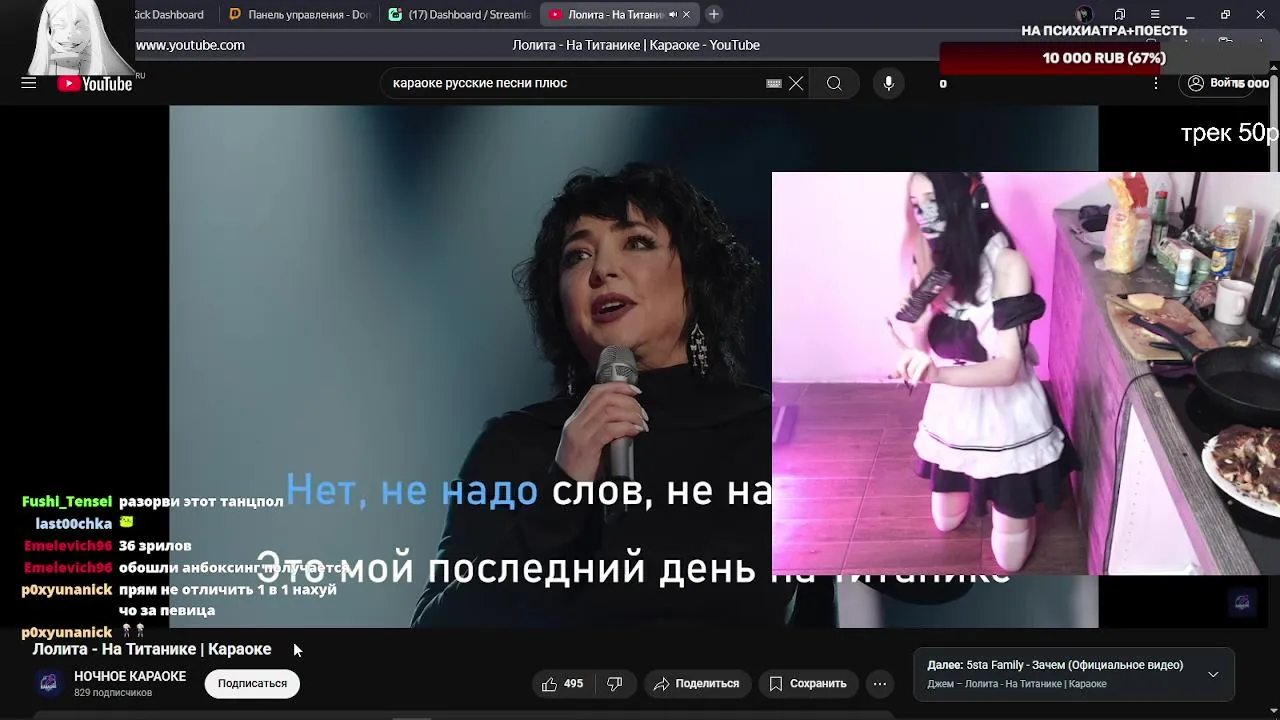Clear the search query with X
The width and height of the screenshot is (1280, 720).
[796, 83]
